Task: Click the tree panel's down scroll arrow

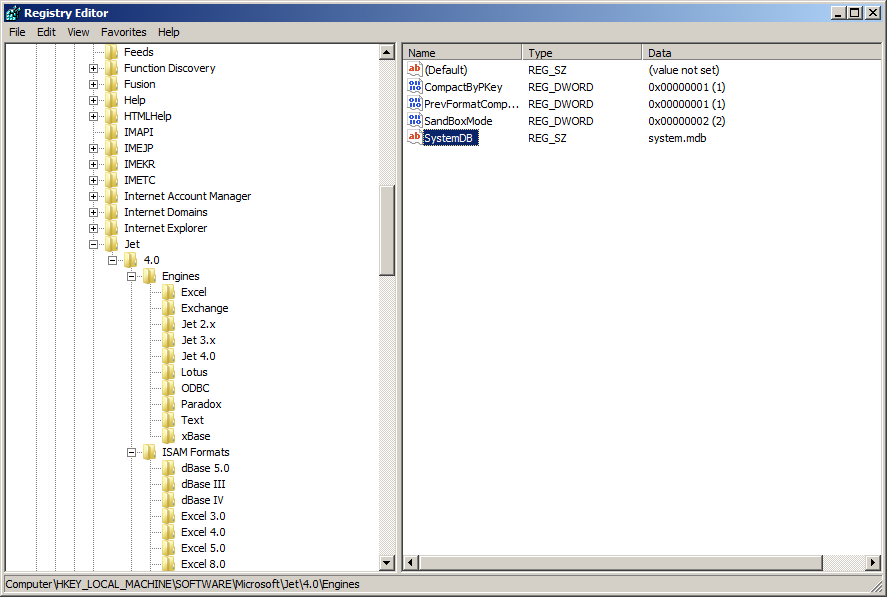Action: 386,564
